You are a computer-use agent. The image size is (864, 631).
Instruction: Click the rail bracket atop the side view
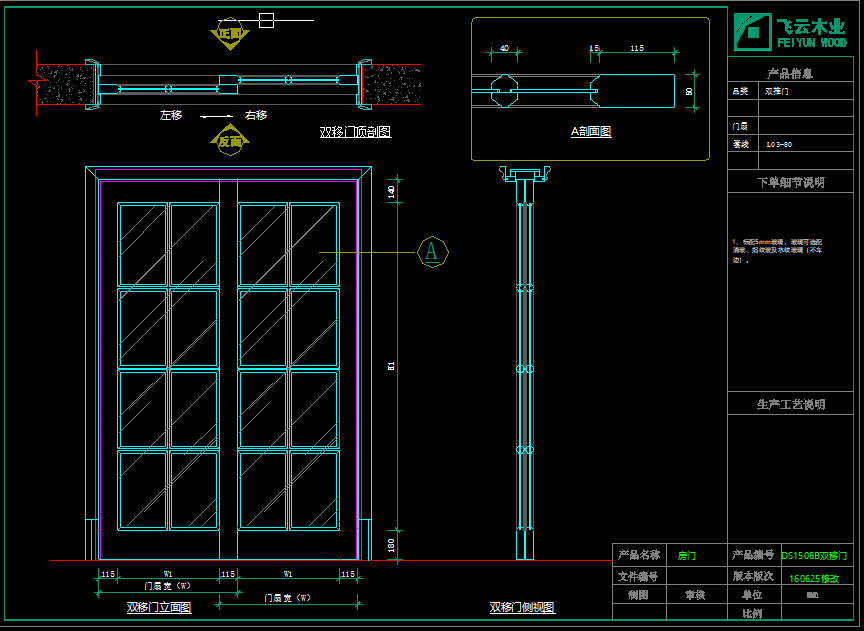click(525, 177)
